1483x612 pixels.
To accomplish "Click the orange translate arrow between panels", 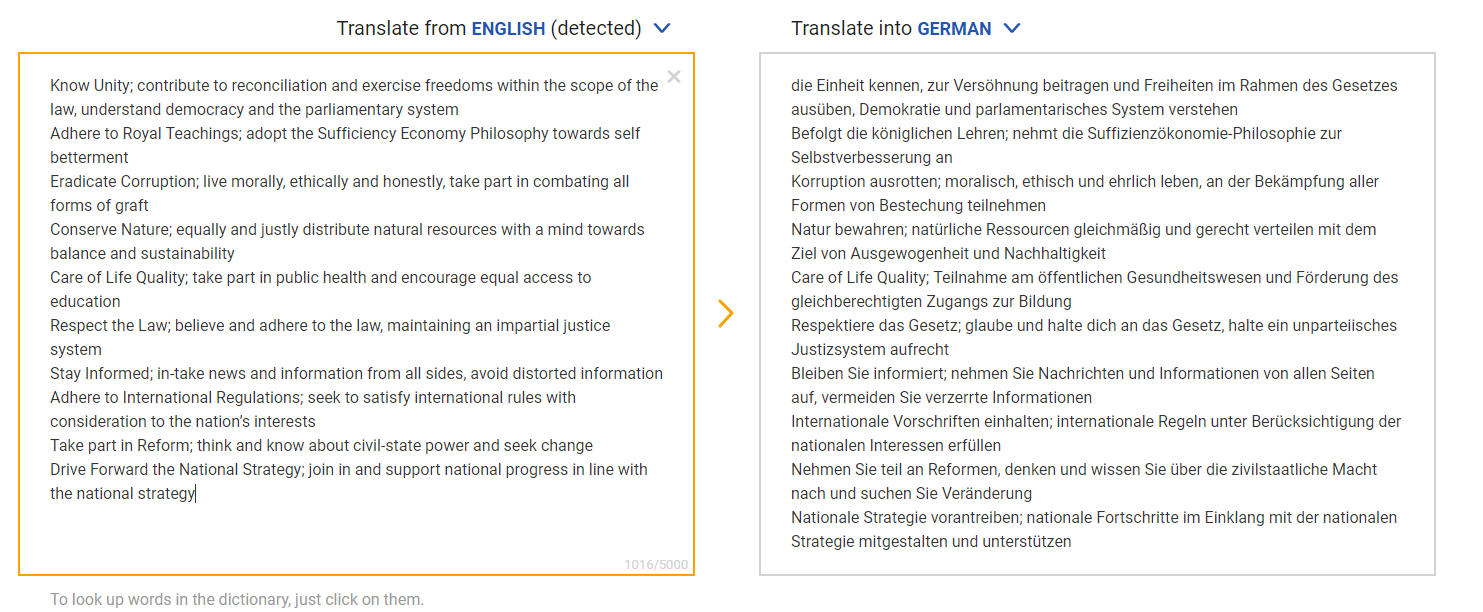I will [x=726, y=314].
